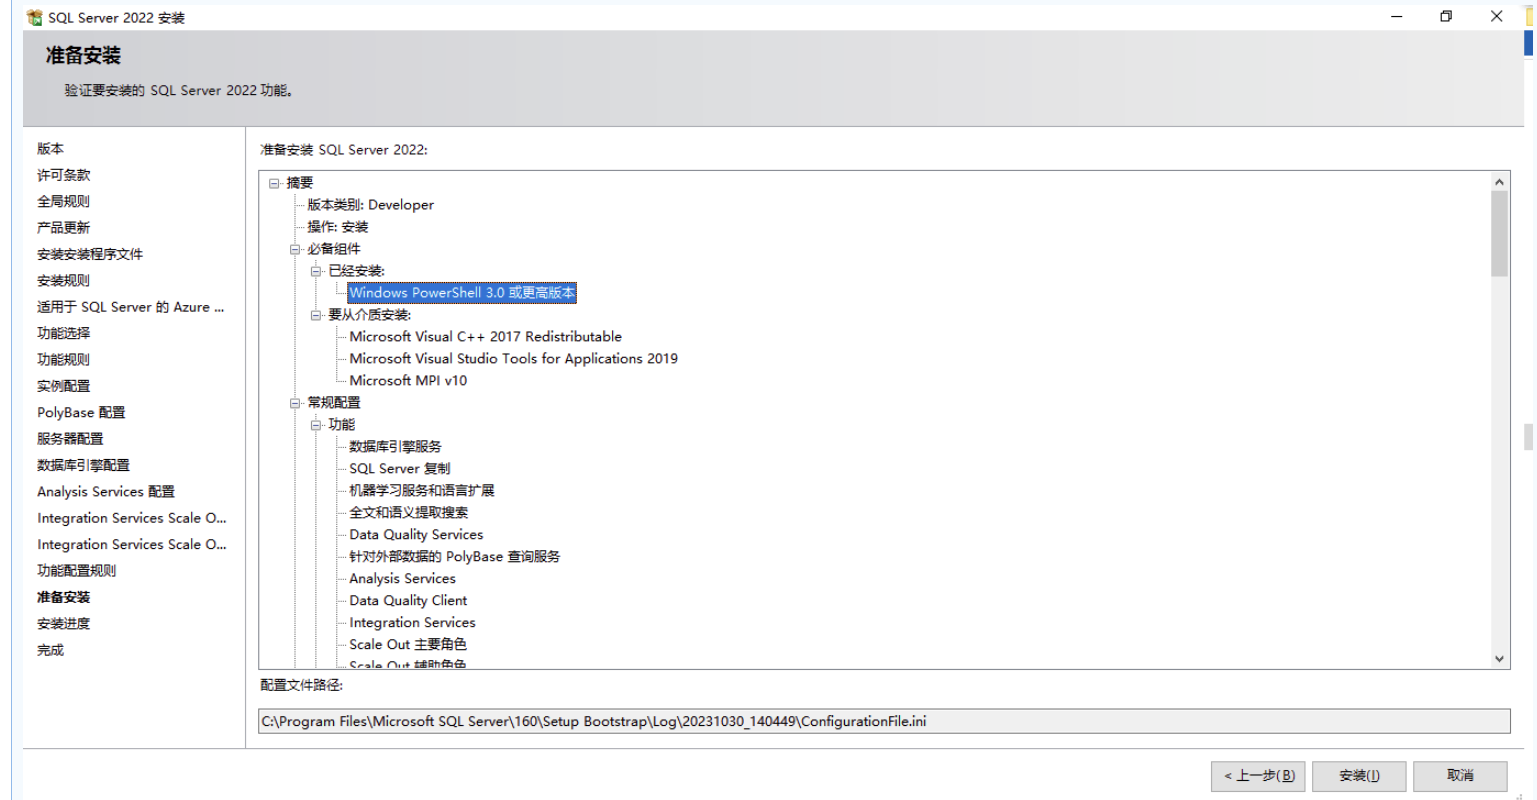Go to 版本 step in sidebar
The width and height of the screenshot is (1537, 800).
(50, 149)
